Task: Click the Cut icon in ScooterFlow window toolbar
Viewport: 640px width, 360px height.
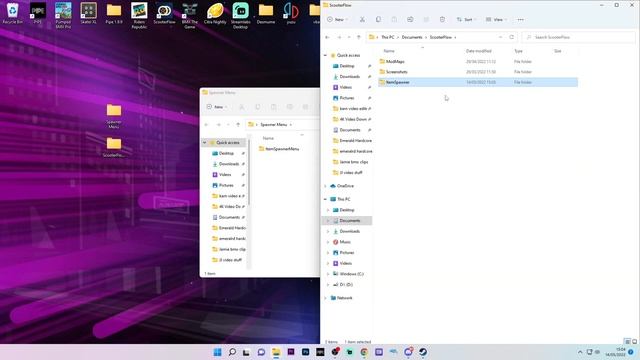Action: coord(362,20)
